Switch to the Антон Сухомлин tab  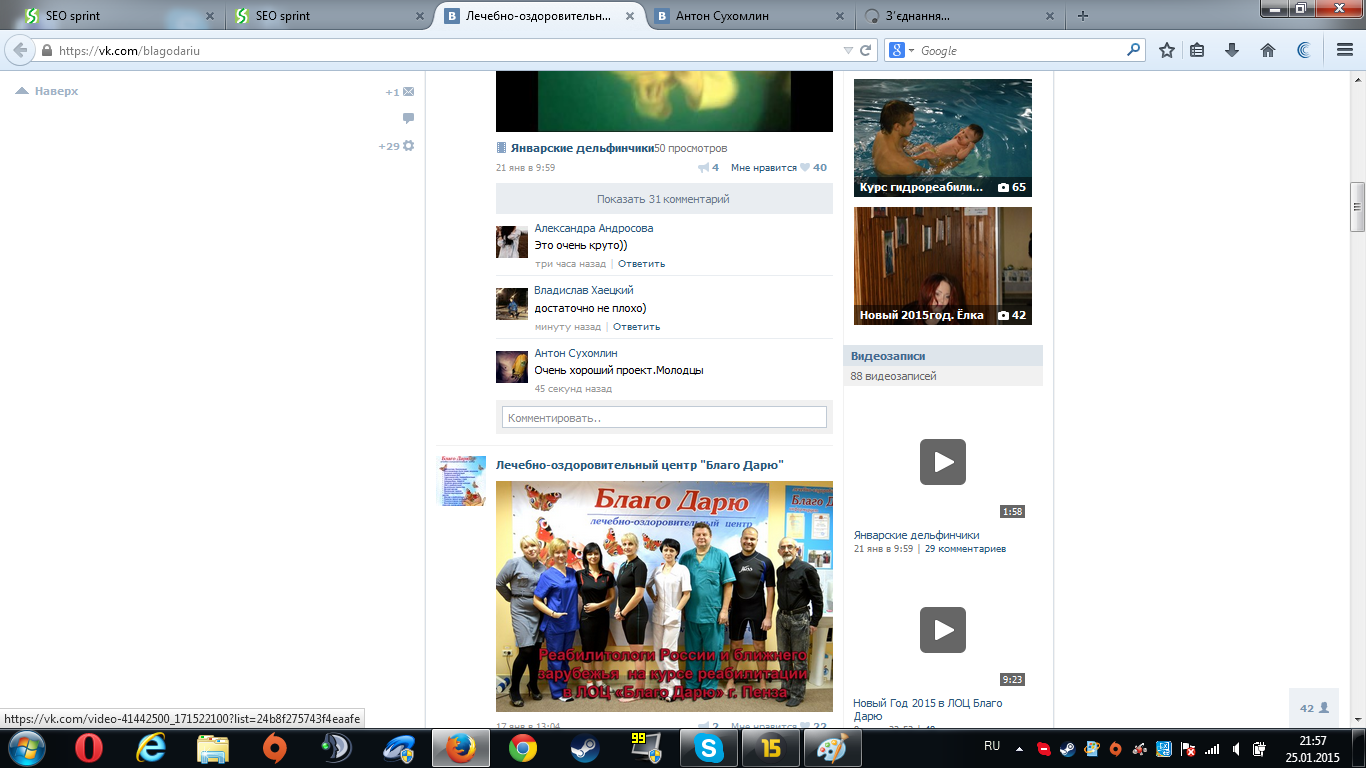pyautogui.click(x=750, y=16)
